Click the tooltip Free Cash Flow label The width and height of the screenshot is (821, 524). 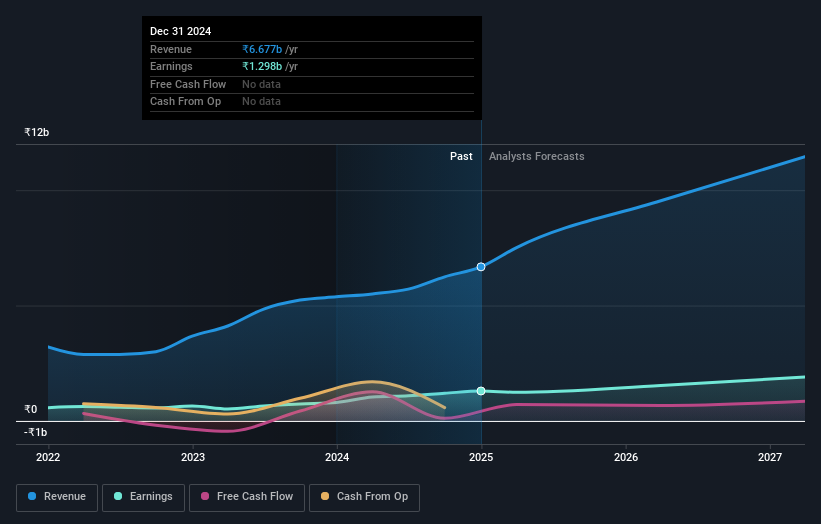[188, 84]
